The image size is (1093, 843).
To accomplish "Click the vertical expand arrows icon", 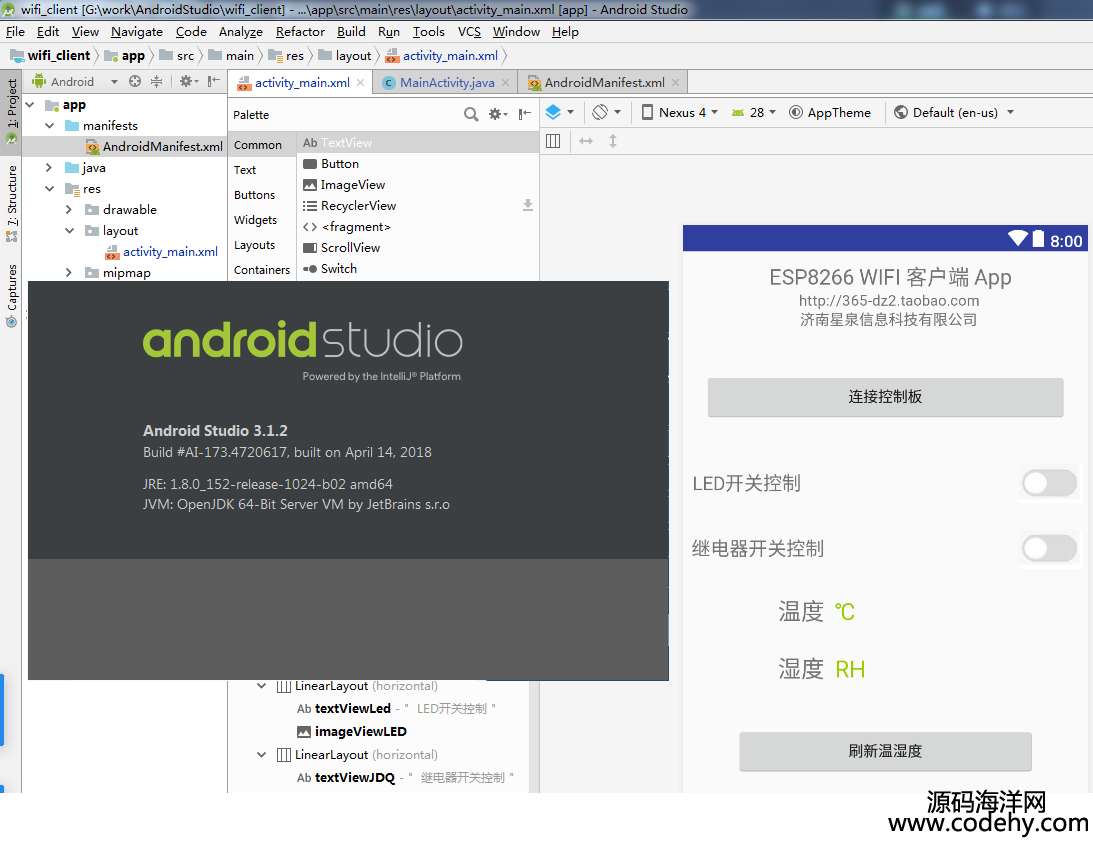I will (613, 142).
